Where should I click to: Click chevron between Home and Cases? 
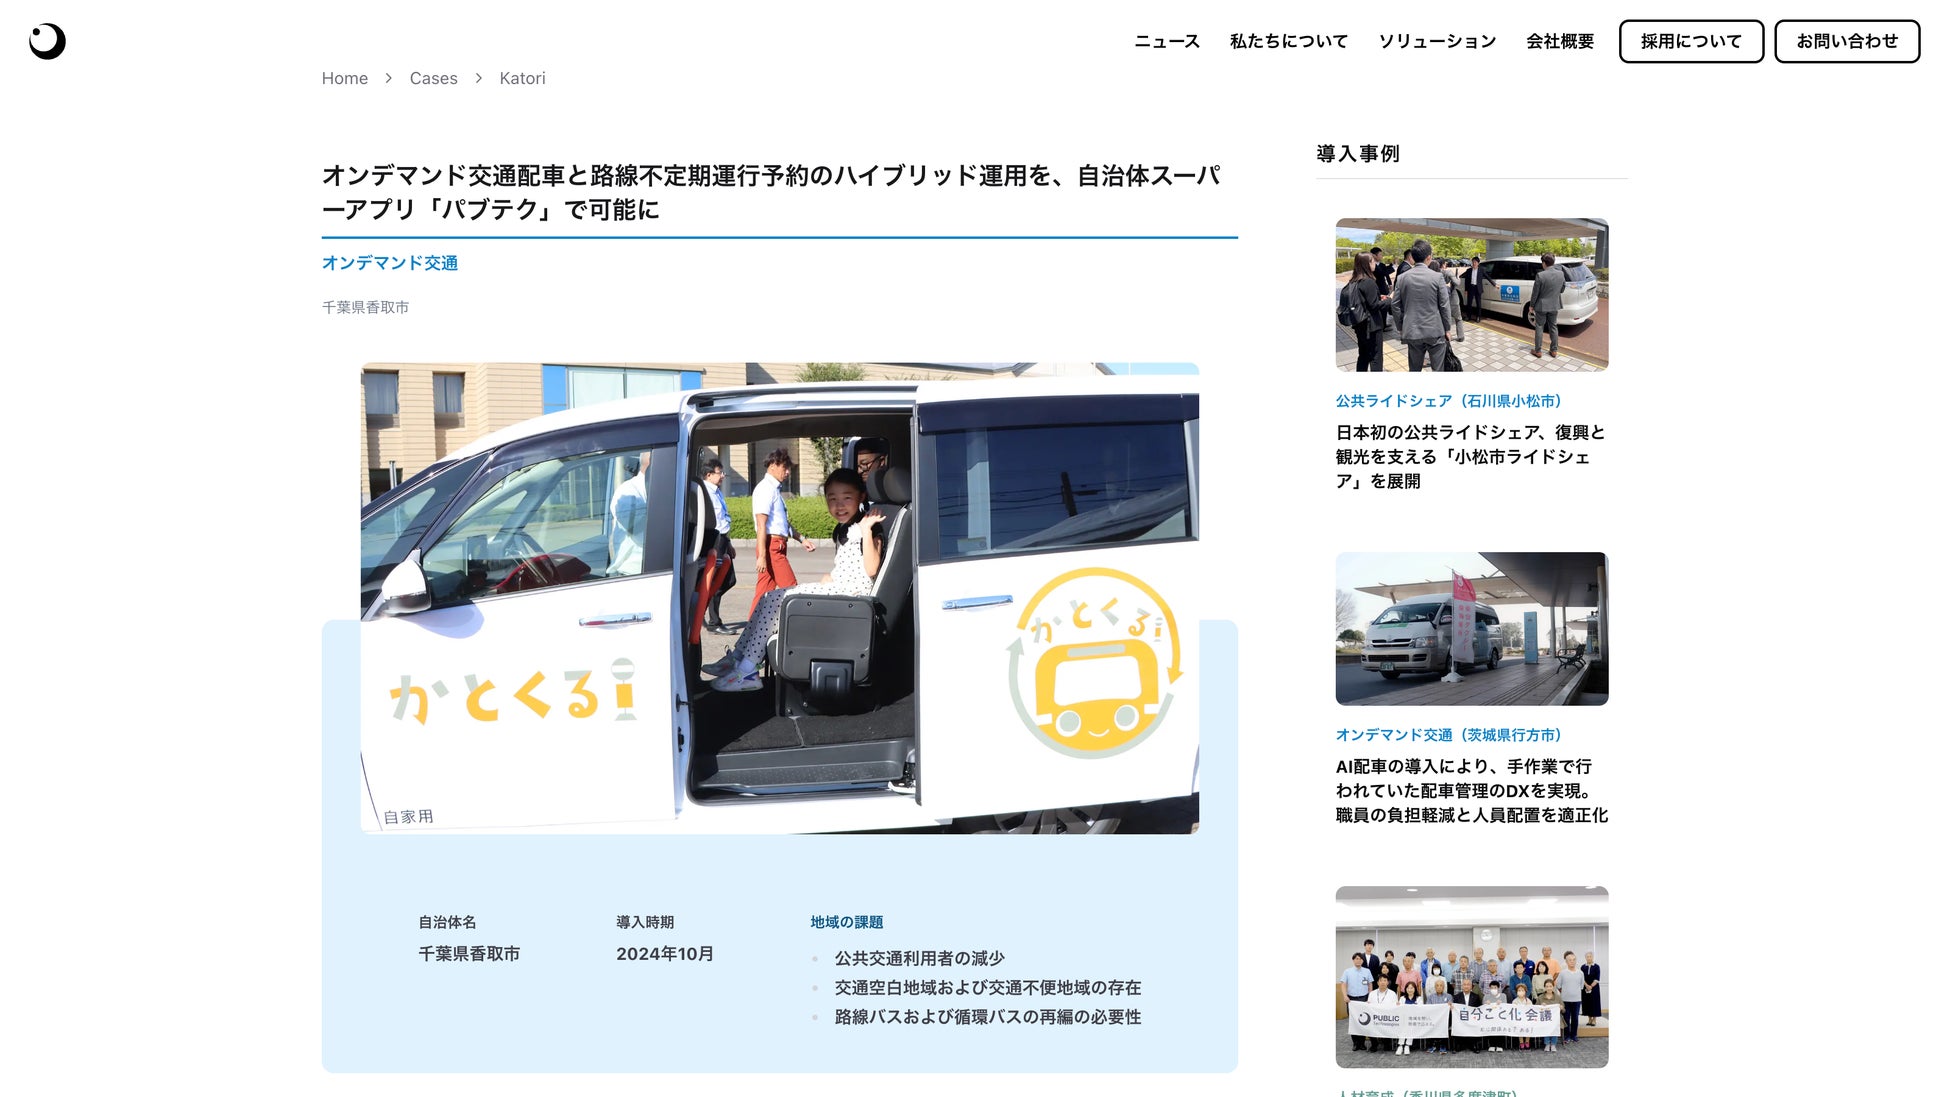click(x=388, y=78)
